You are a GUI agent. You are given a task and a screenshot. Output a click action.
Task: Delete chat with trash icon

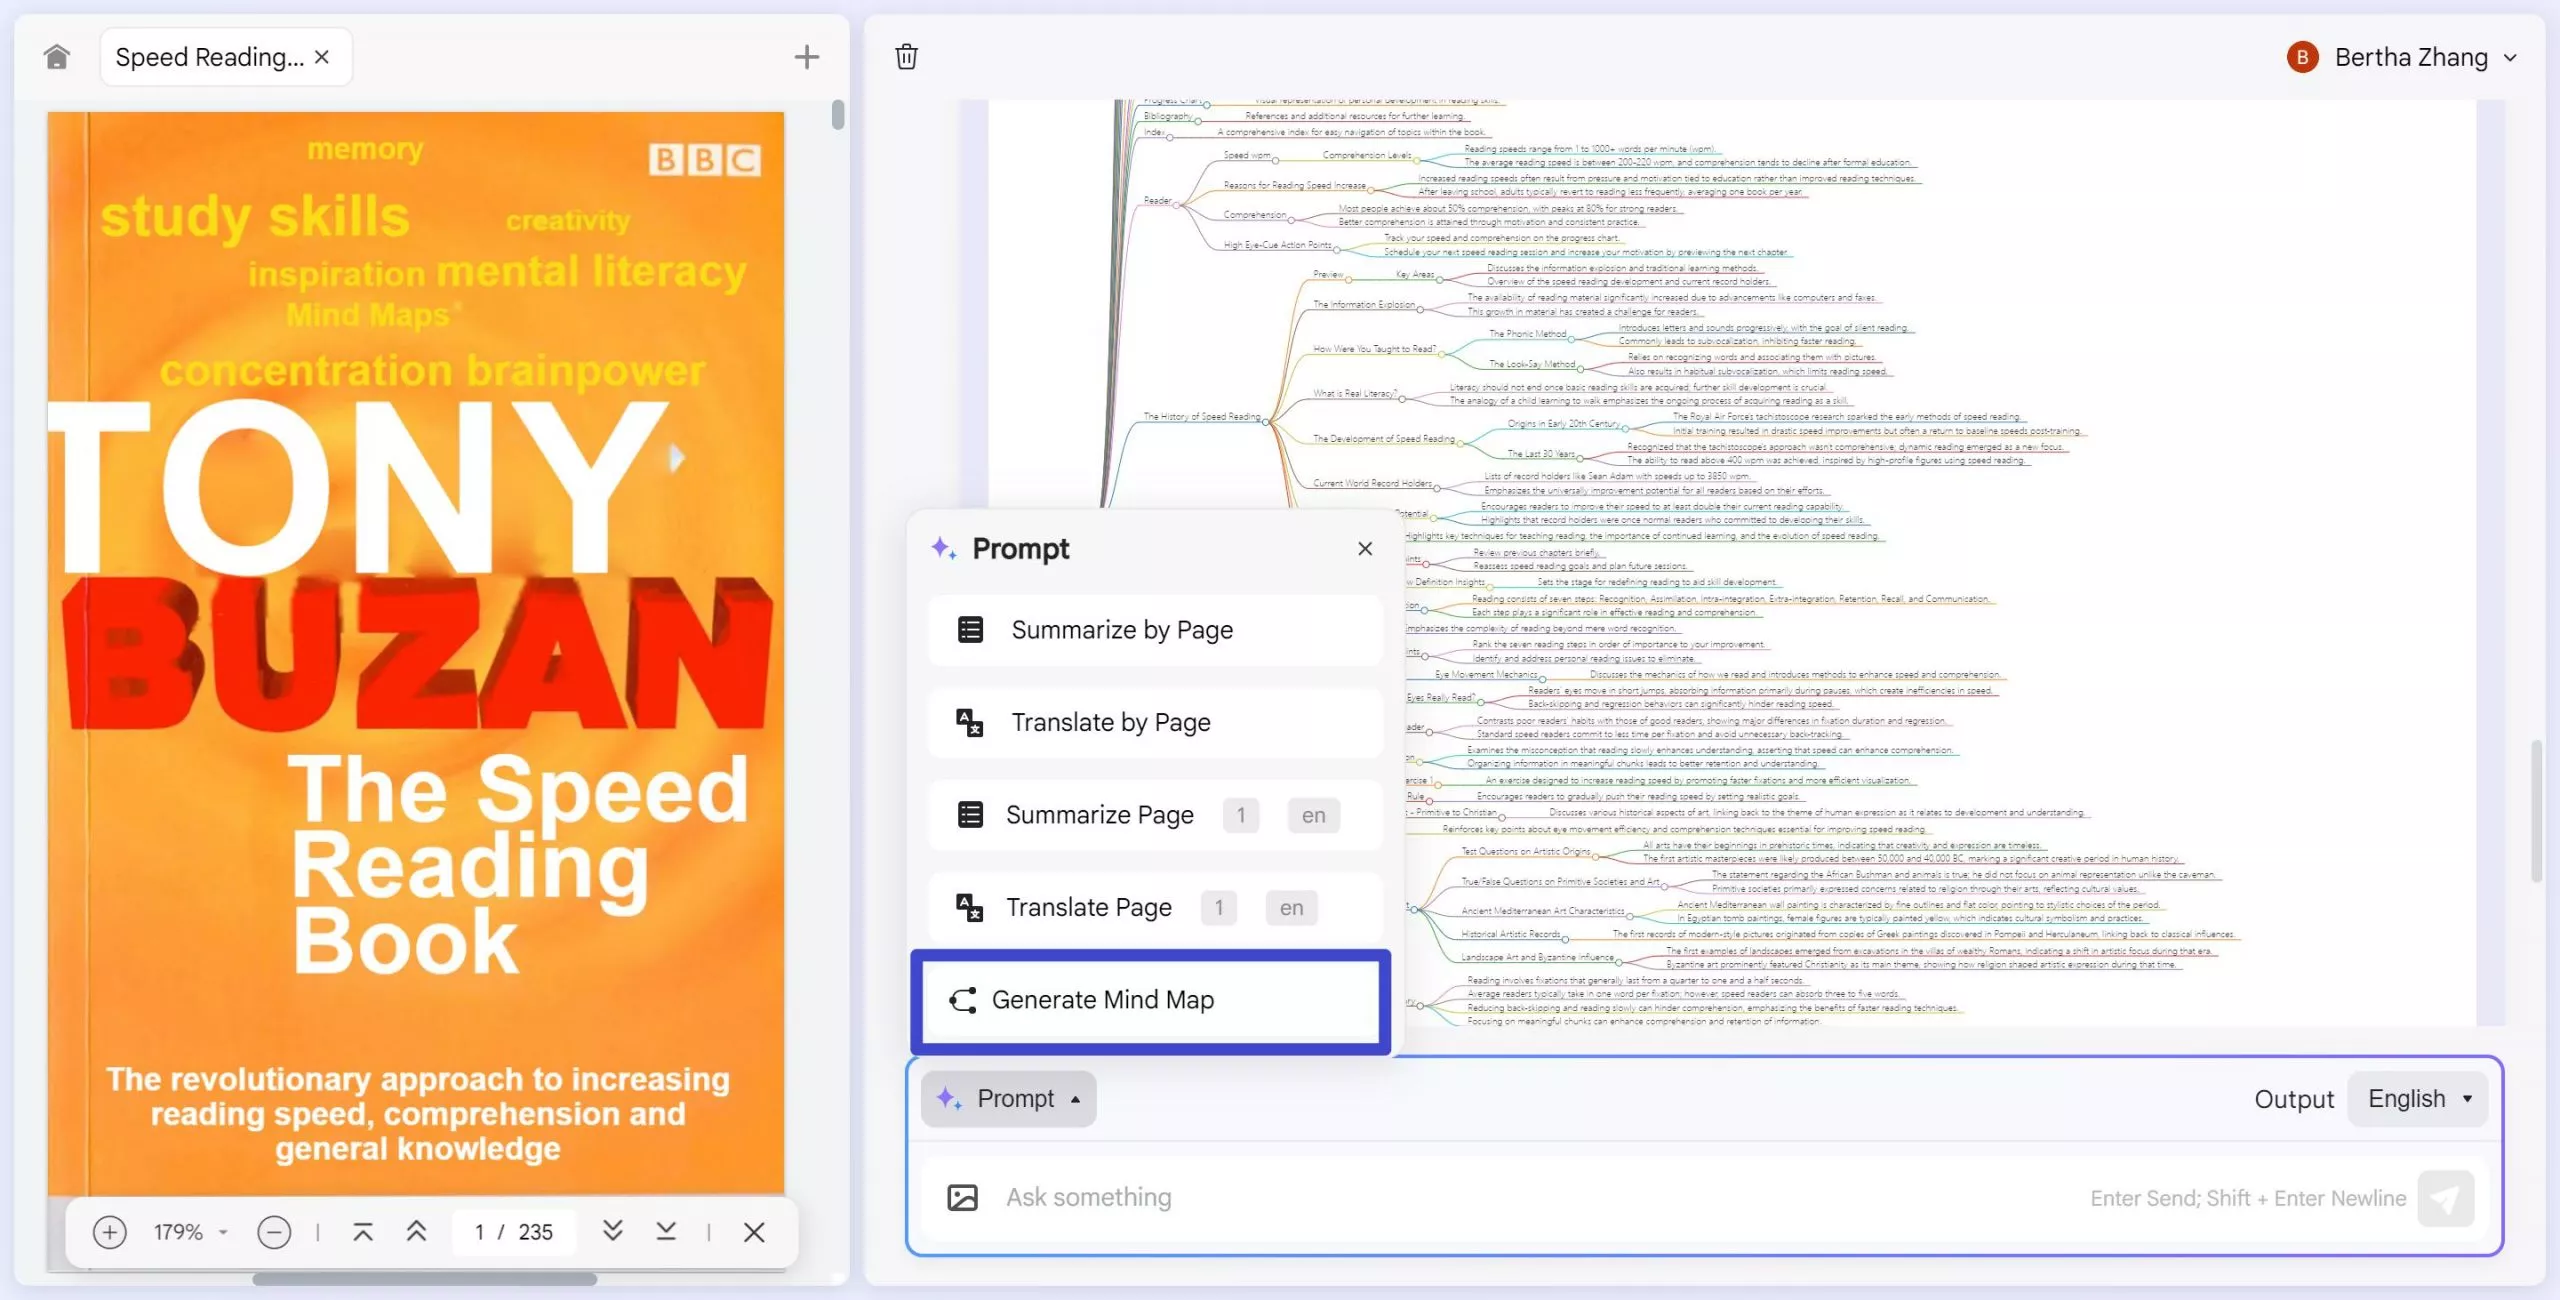(906, 57)
